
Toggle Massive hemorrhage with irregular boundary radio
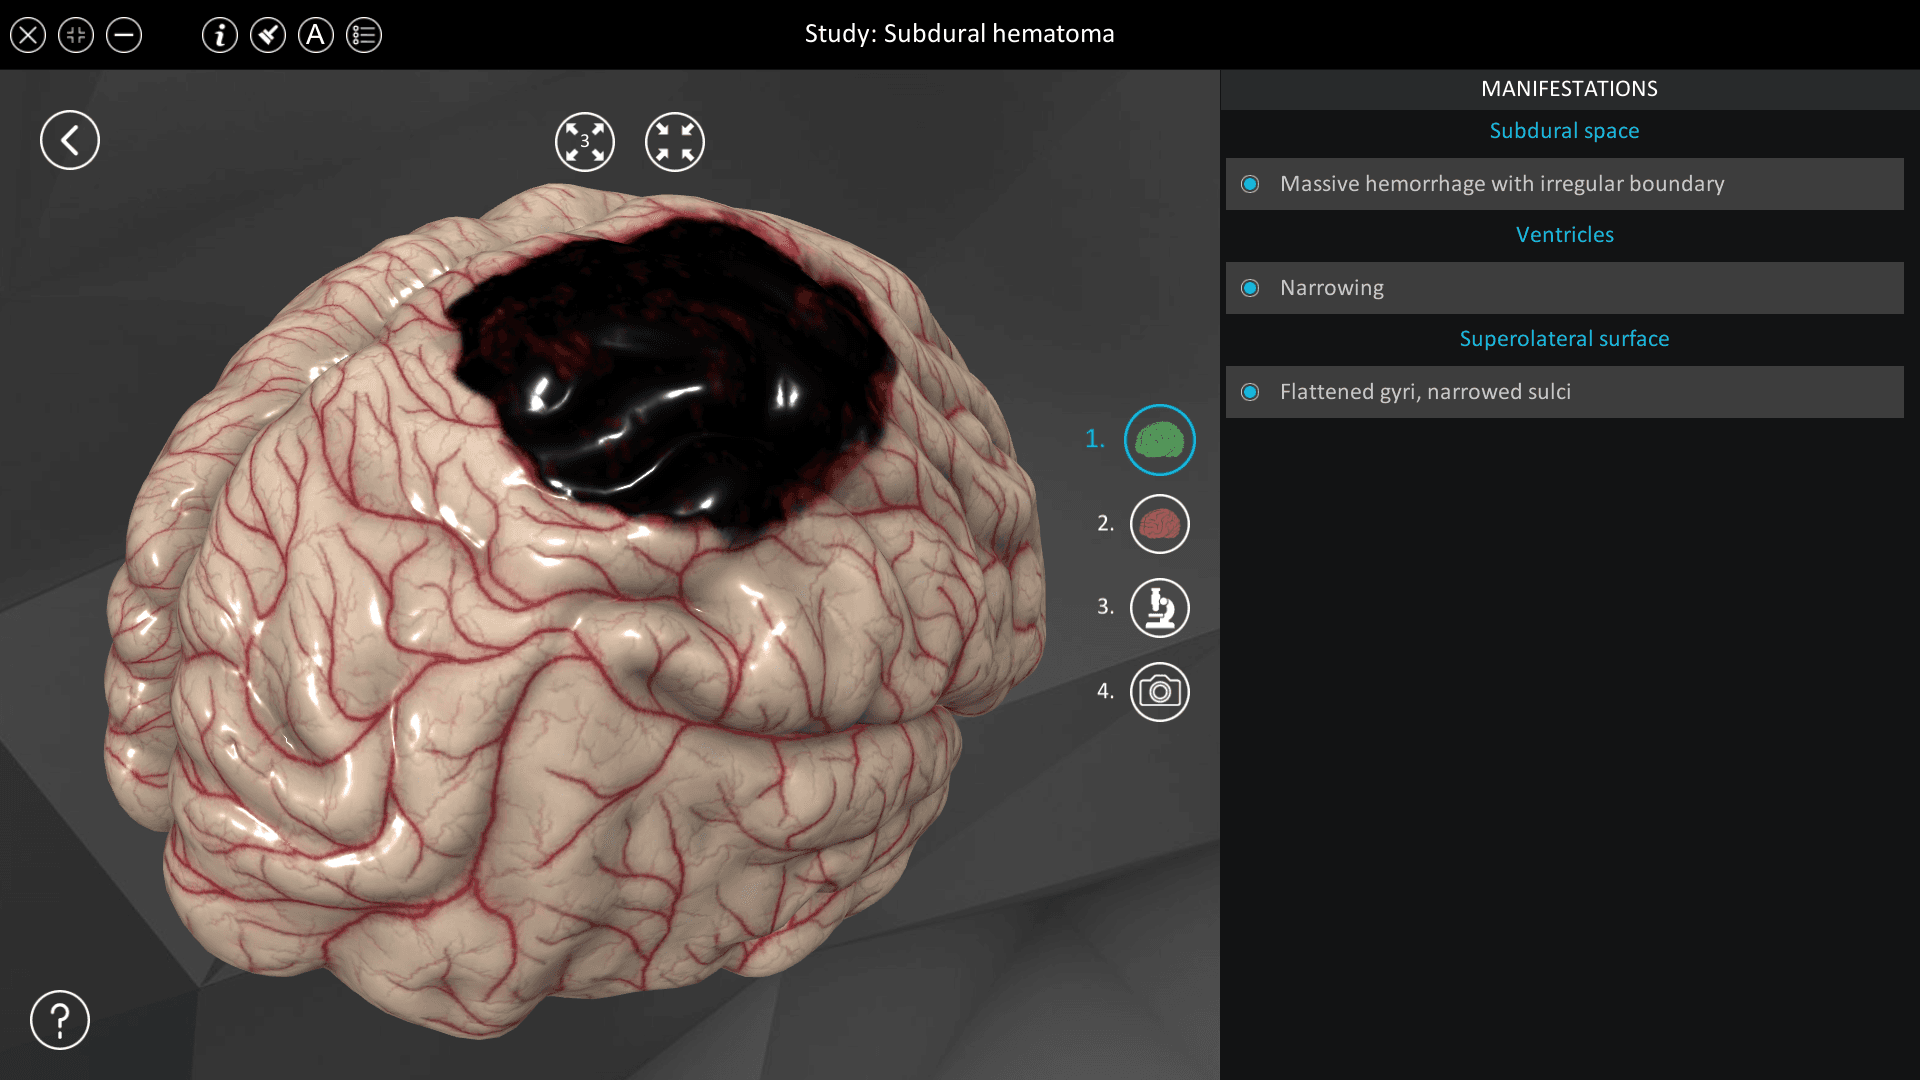coord(1250,184)
